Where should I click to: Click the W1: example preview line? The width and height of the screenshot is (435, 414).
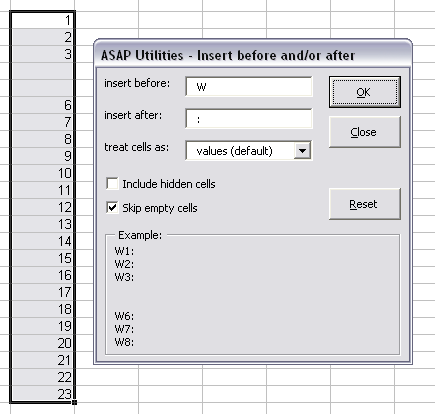coord(124,251)
